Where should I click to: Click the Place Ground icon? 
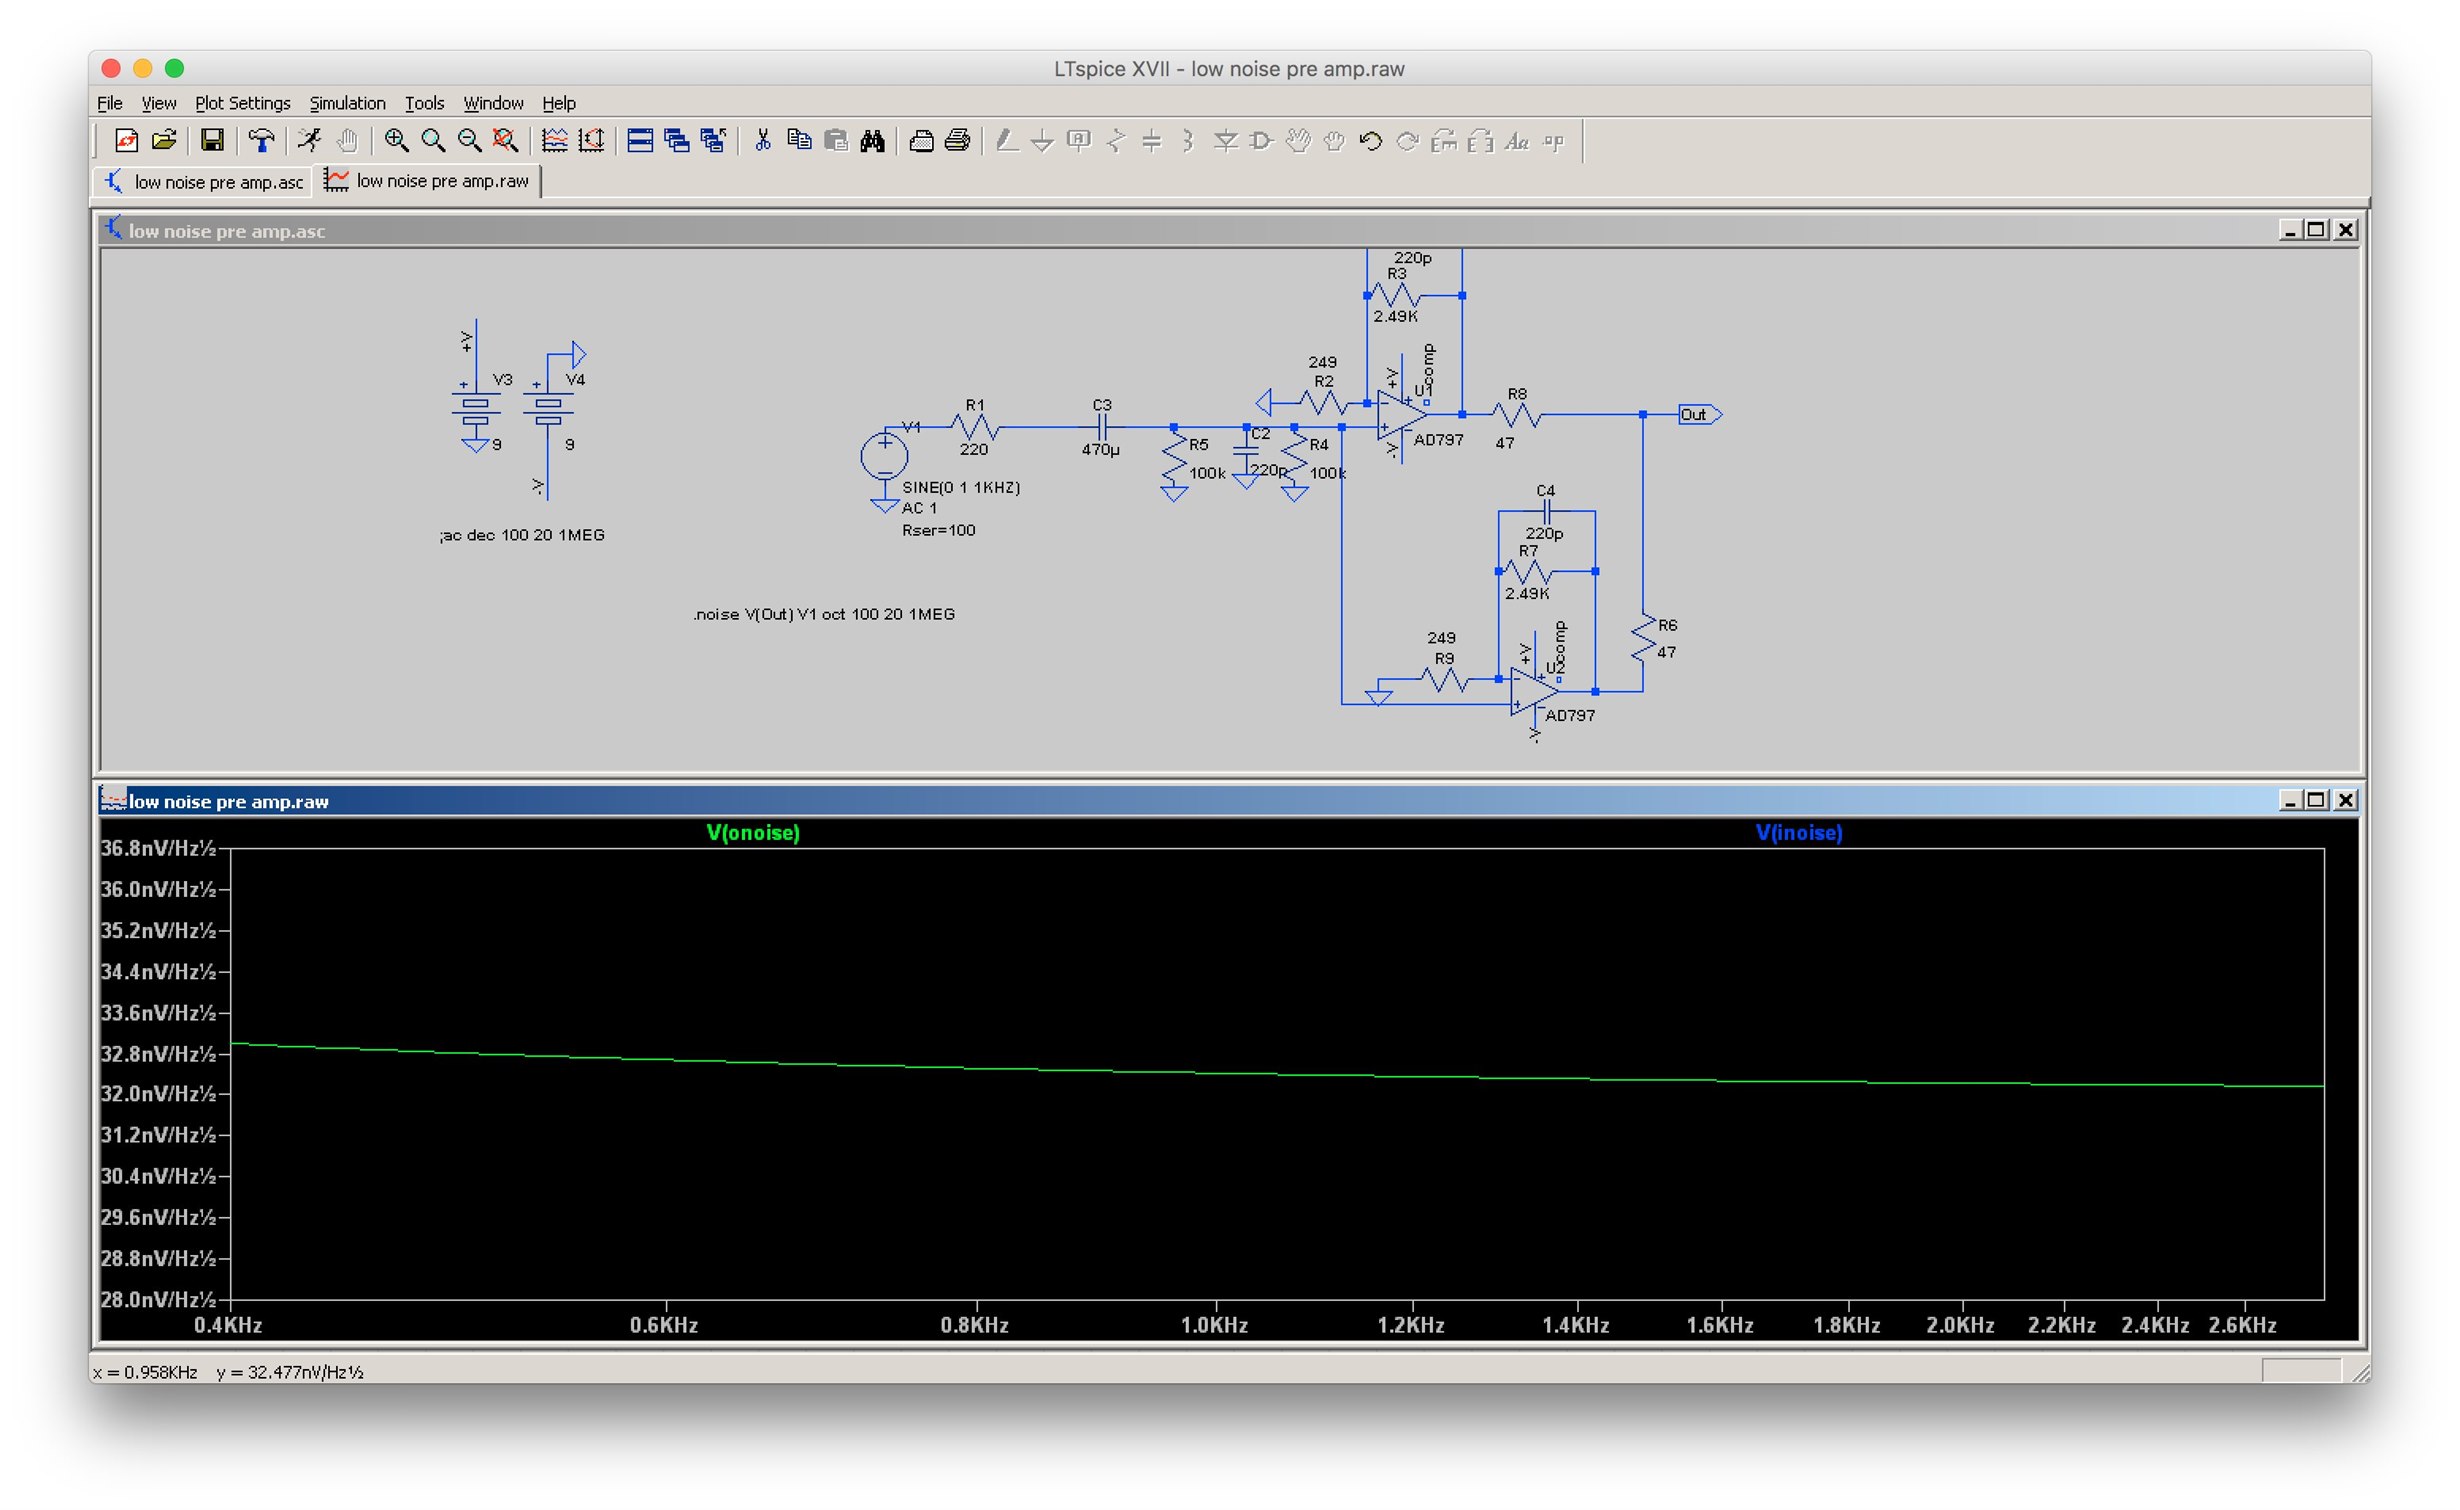pyautogui.click(x=1042, y=141)
